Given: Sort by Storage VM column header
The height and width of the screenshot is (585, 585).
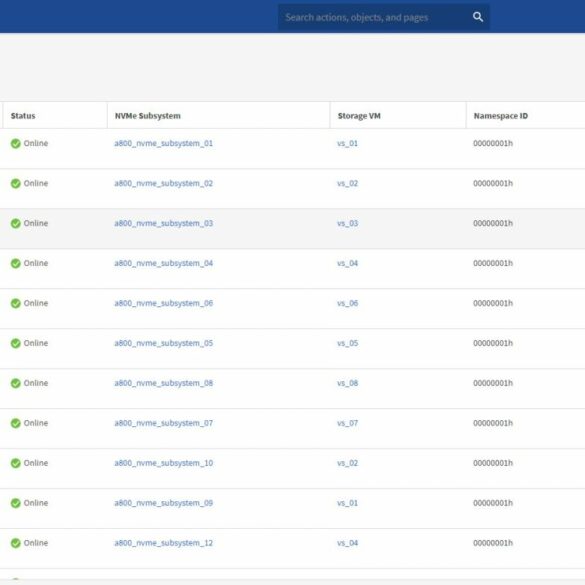Looking at the screenshot, I should tap(359, 116).
